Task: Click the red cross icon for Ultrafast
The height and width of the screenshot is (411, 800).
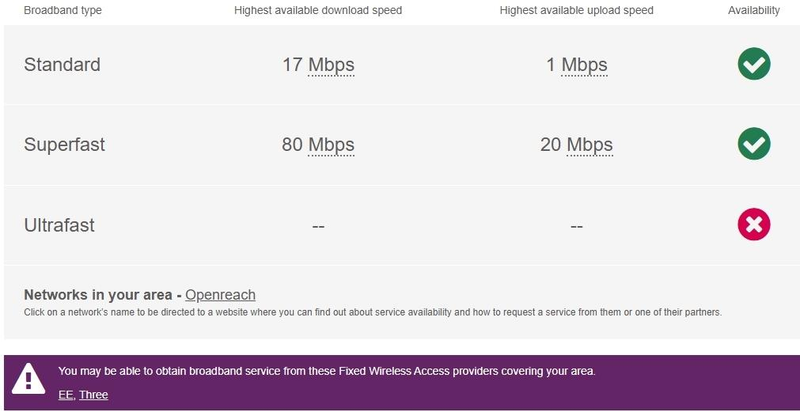Action: click(x=754, y=225)
